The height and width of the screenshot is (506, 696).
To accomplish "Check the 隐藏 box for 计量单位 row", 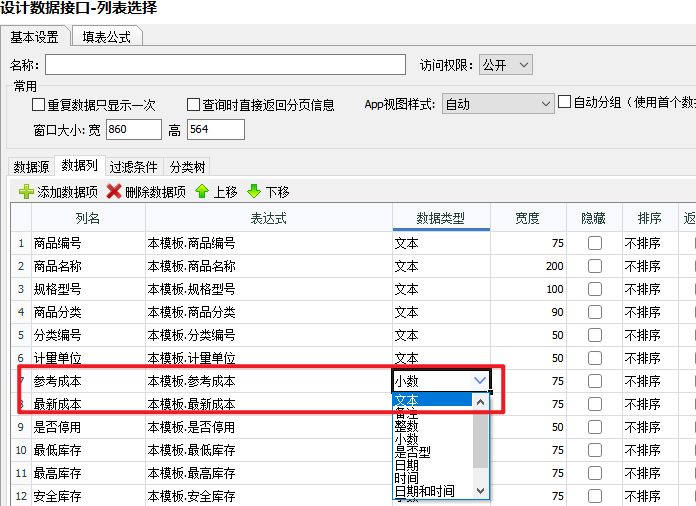I will (595, 358).
